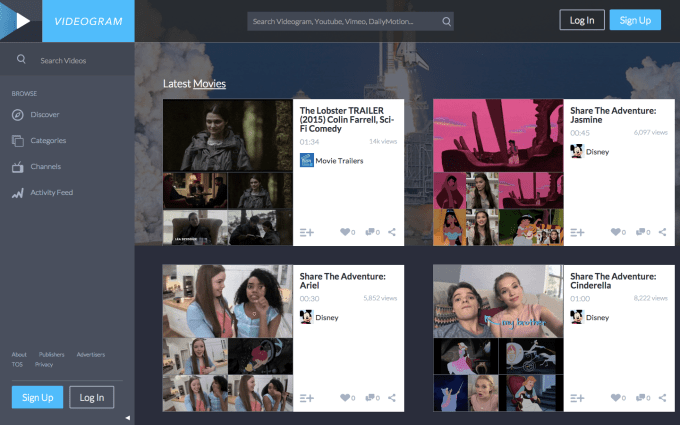The height and width of the screenshot is (425, 680).
Task: Open the TOS footer link
Action: pos(17,364)
